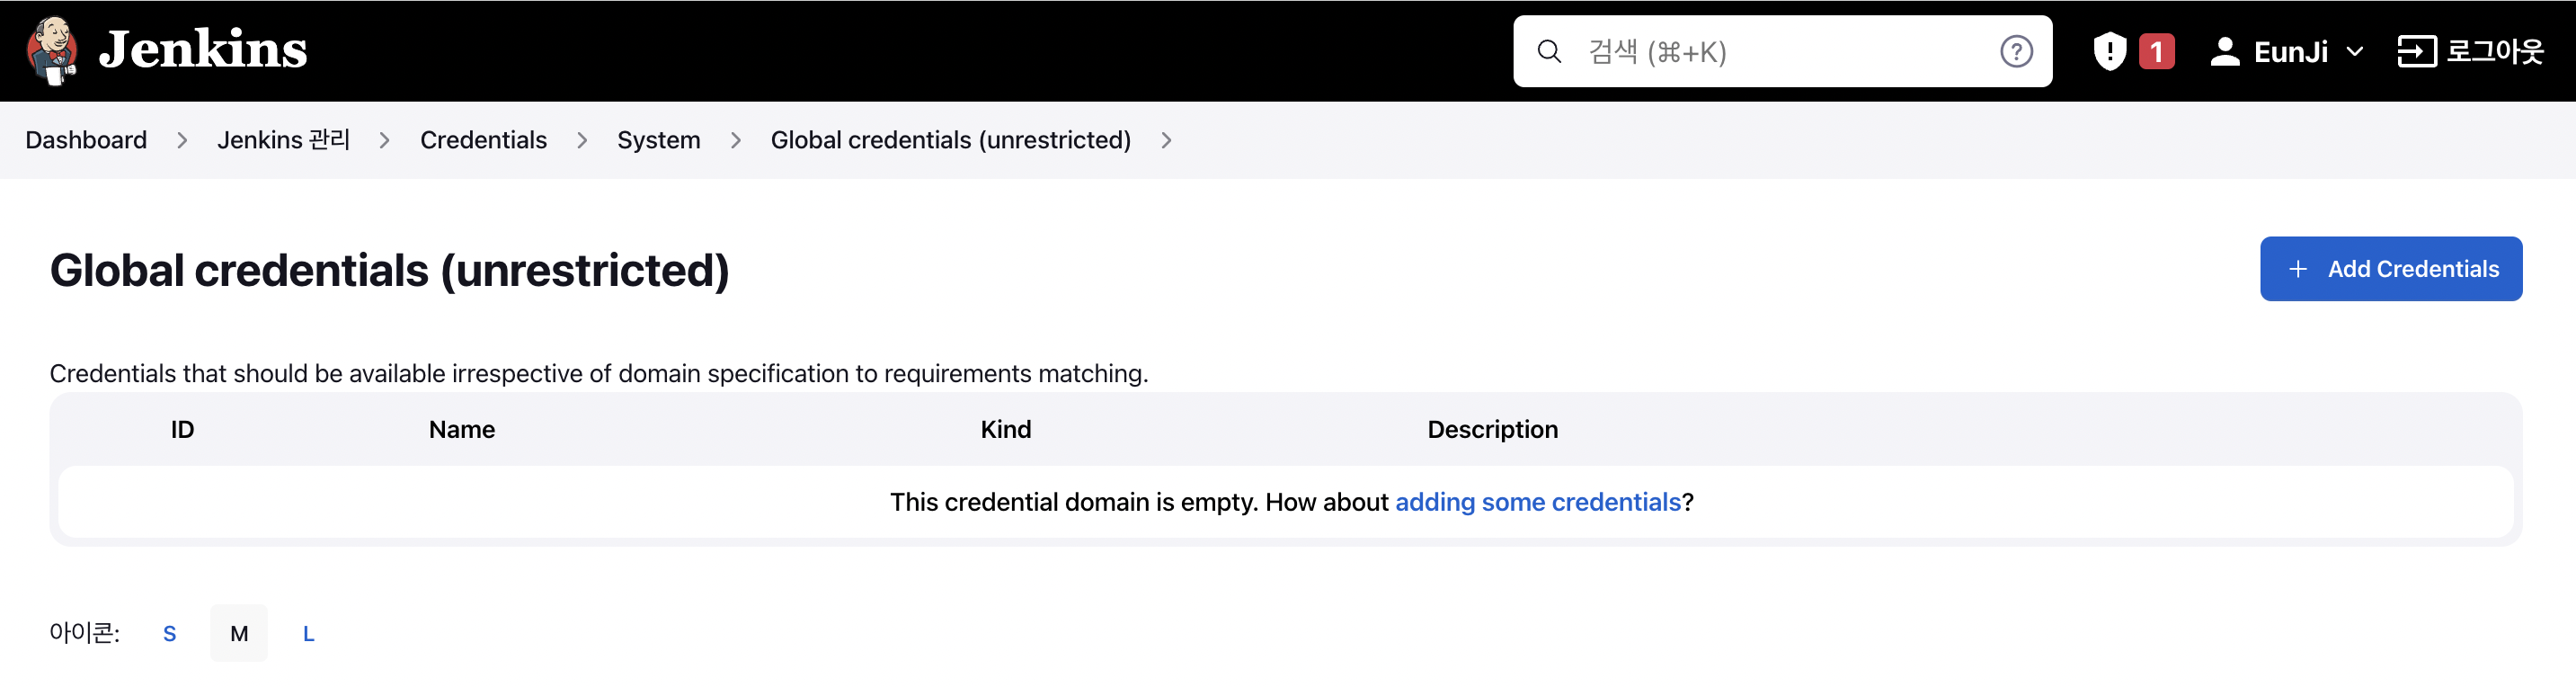
Task: Click the Add Credentials button
Action: click(x=2390, y=268)
